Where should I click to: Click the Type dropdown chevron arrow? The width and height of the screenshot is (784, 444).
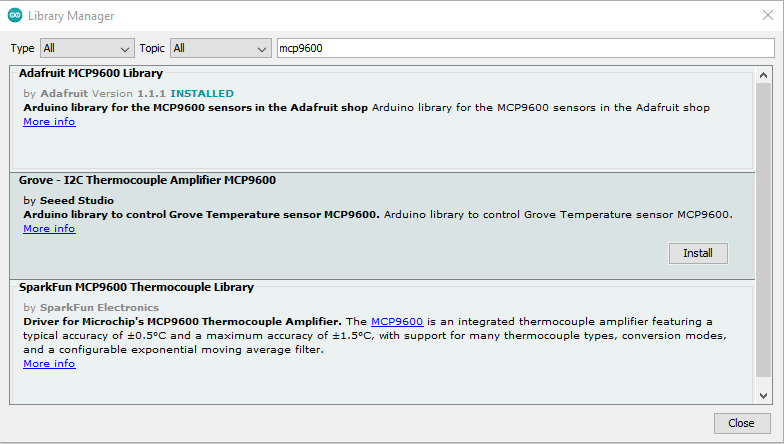coord(125,49)
